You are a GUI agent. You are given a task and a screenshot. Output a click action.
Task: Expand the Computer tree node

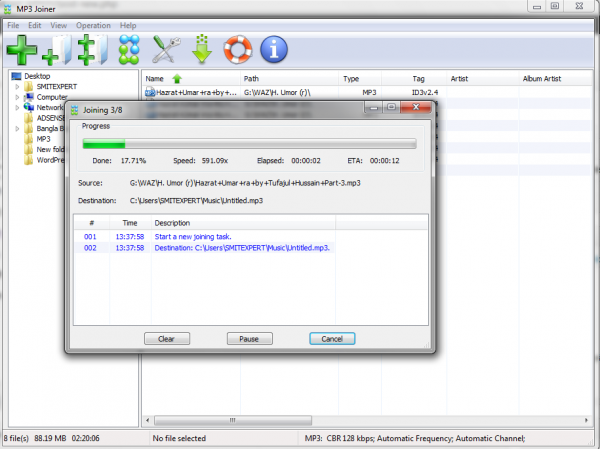point(17,97)
